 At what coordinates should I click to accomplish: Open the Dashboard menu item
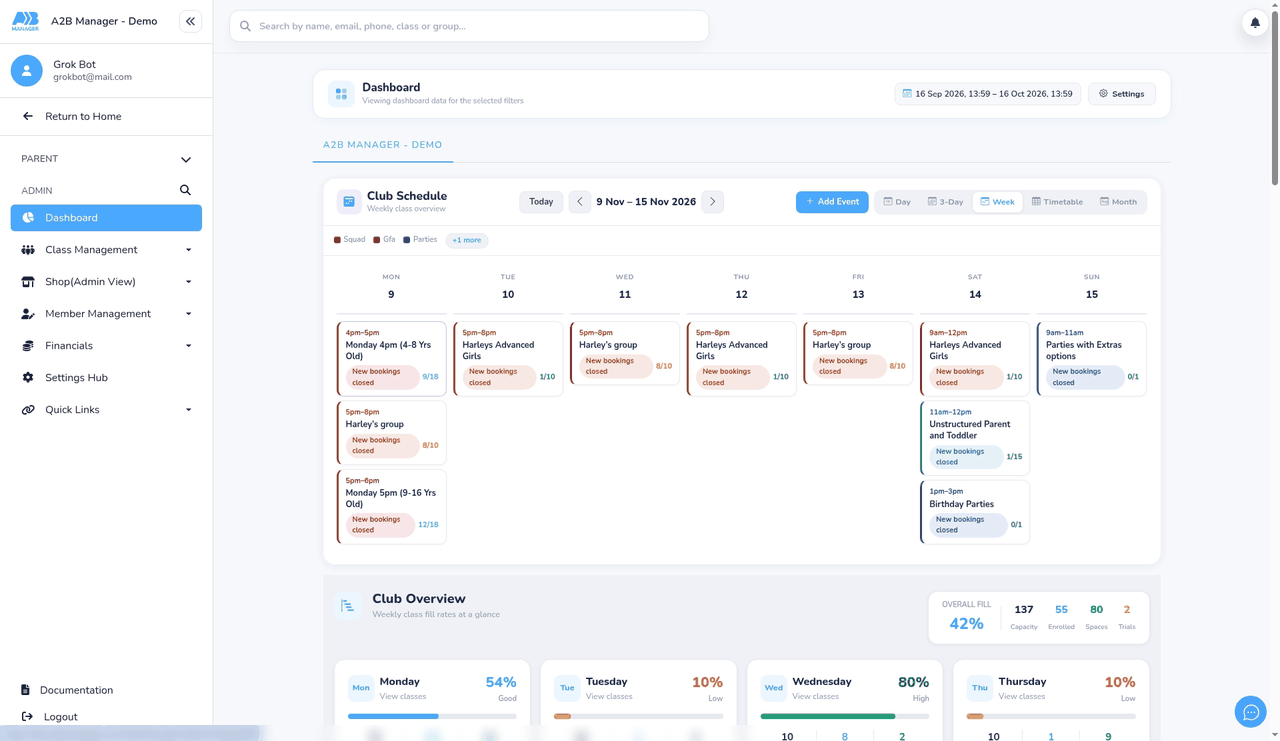click(x=106, y=218)
